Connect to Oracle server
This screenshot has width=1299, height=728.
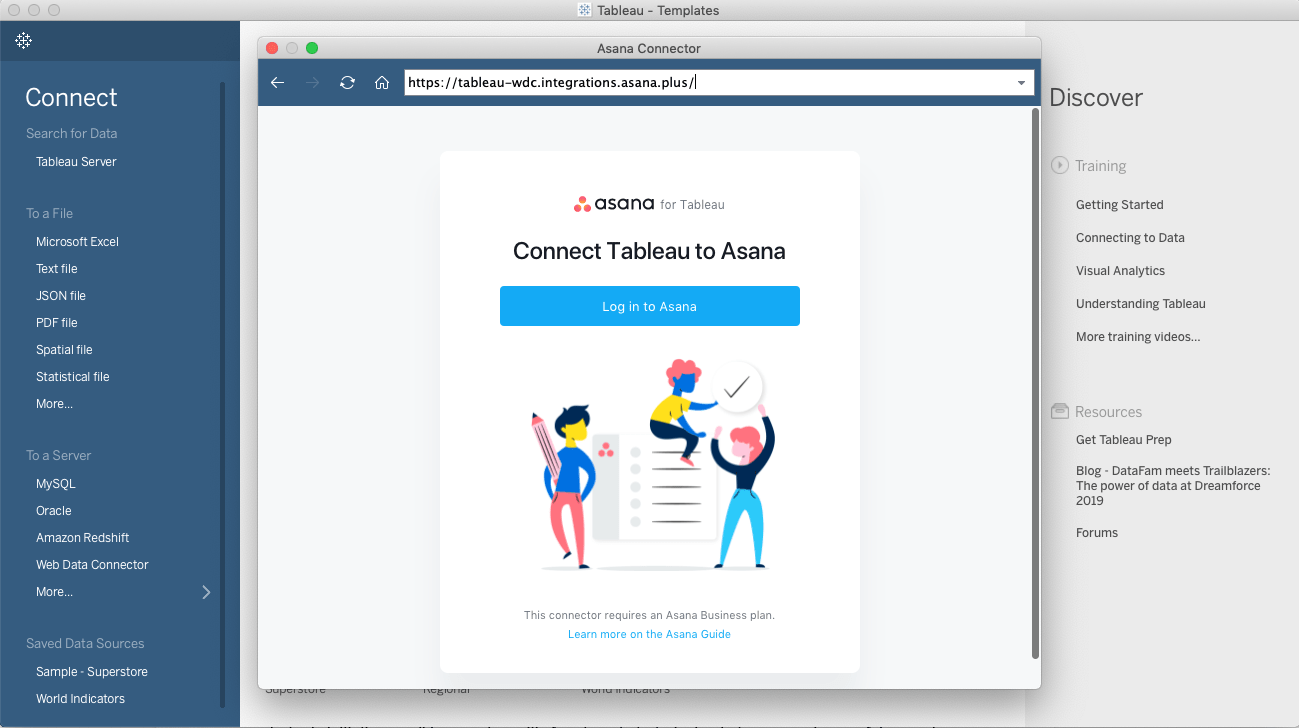pos(54,511)
